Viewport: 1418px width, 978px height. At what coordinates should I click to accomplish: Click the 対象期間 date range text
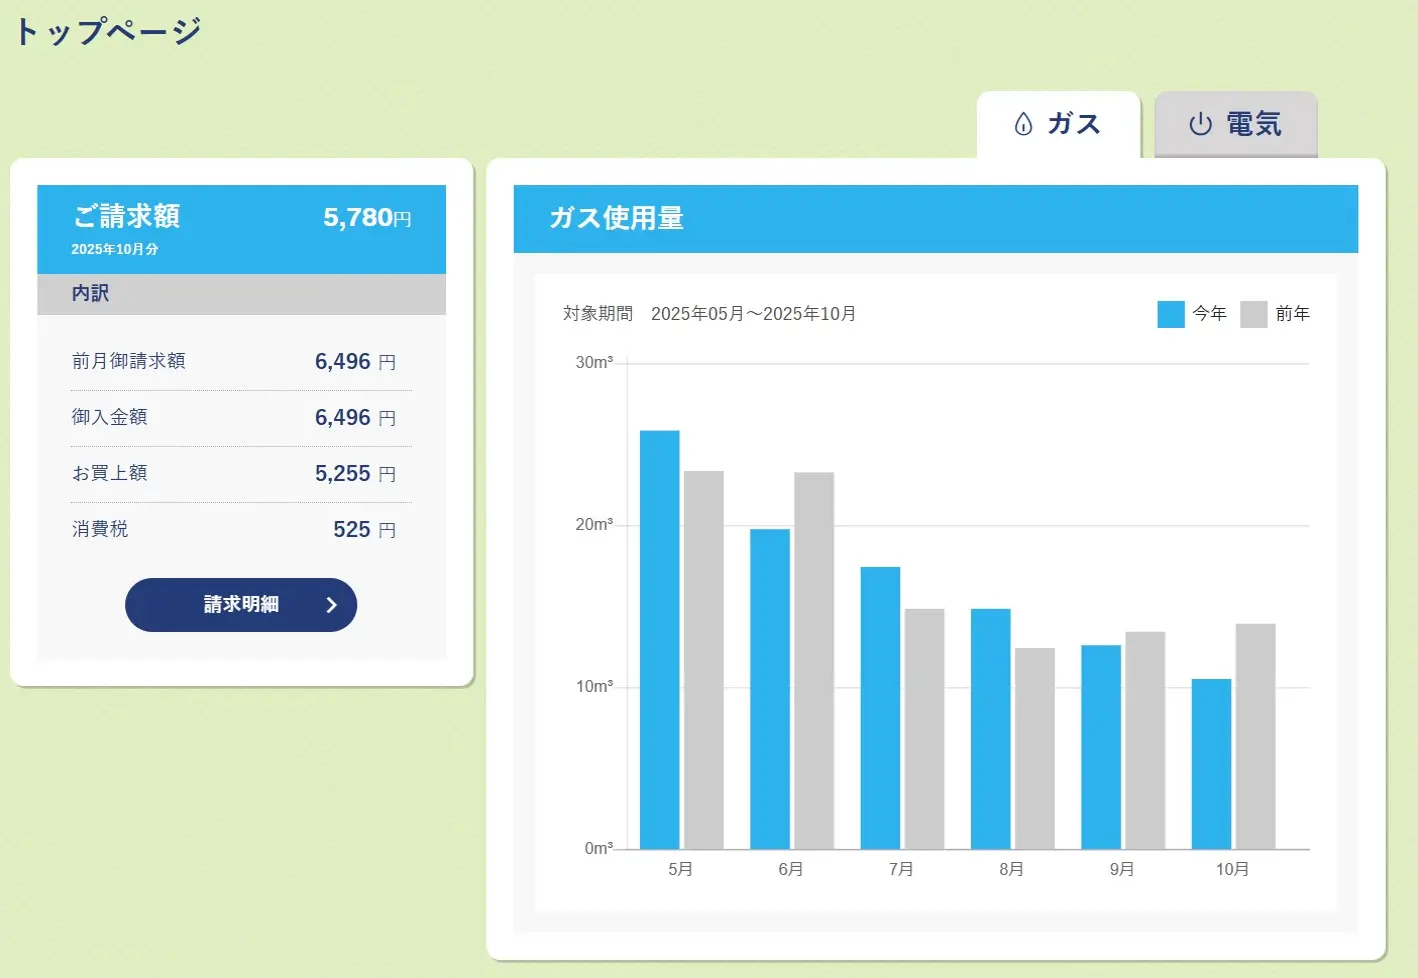click(x=709, y=314)
